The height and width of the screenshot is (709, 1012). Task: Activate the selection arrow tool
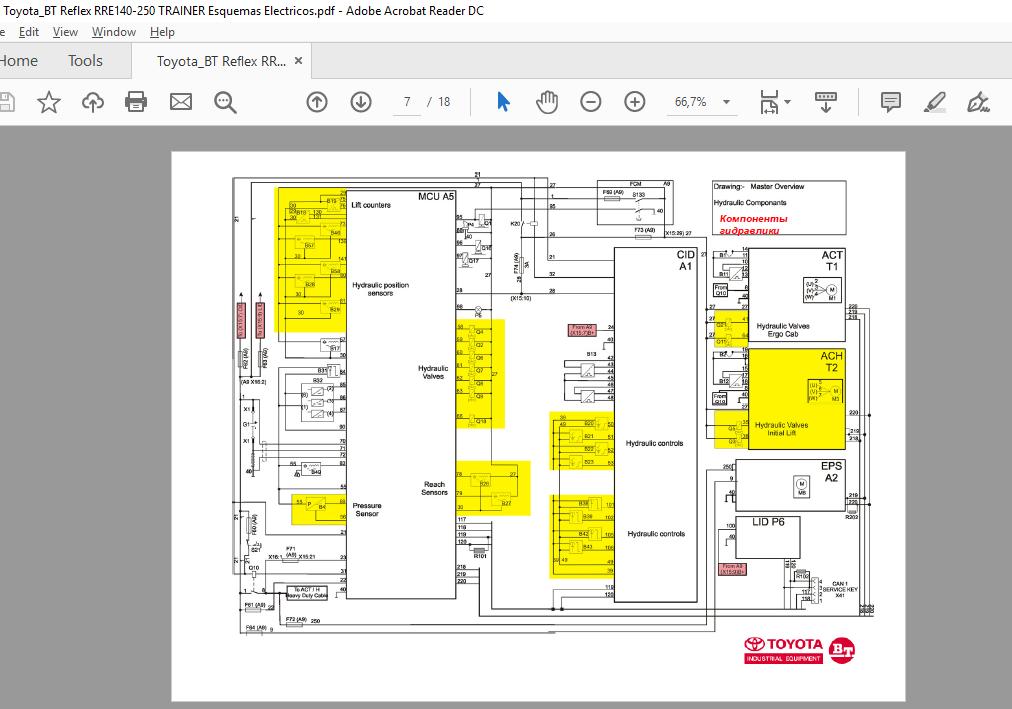(x=503, y=102)
